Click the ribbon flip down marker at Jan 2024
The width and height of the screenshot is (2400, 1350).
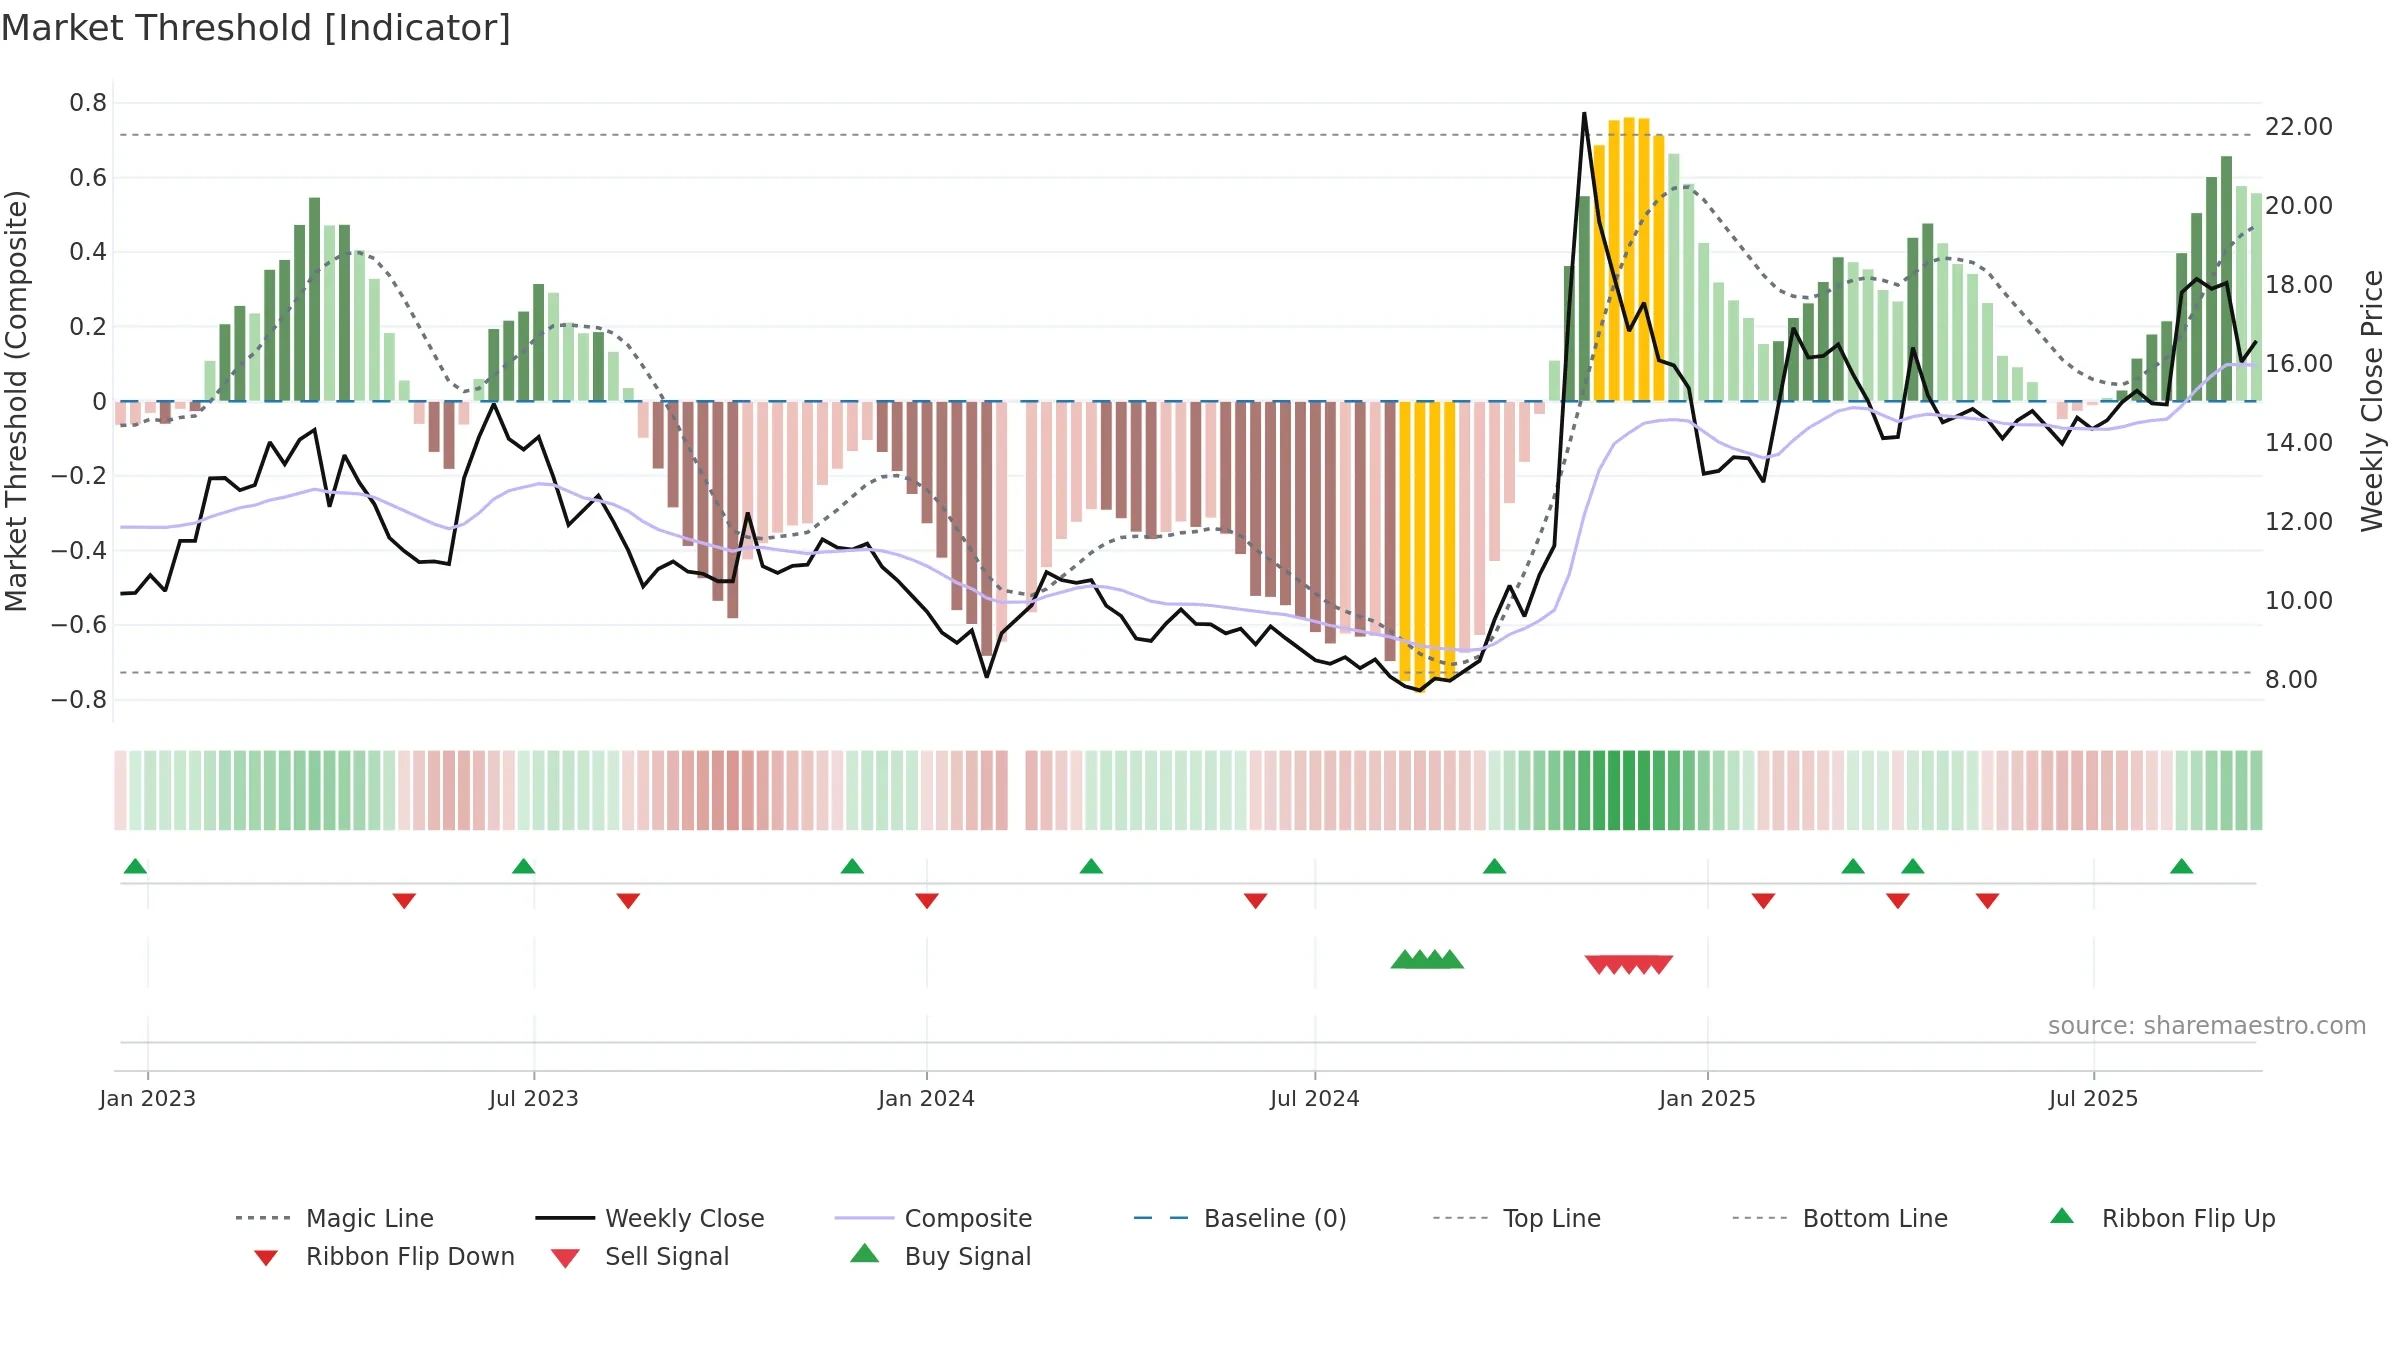click(927, 901)
